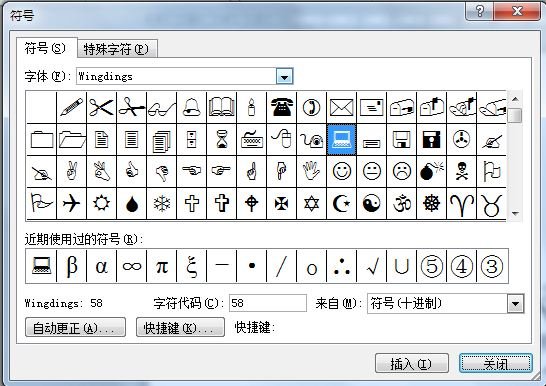Switch to the 符号 tab
Image resolution: width=546 pixels, height=386 pixels.
click(x=46, y=48)
